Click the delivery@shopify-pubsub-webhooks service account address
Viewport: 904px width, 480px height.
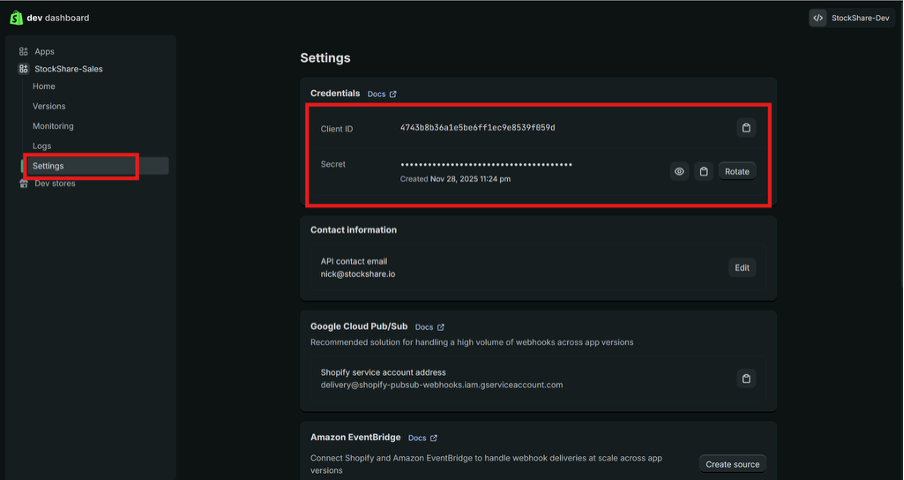click(442, 385)
